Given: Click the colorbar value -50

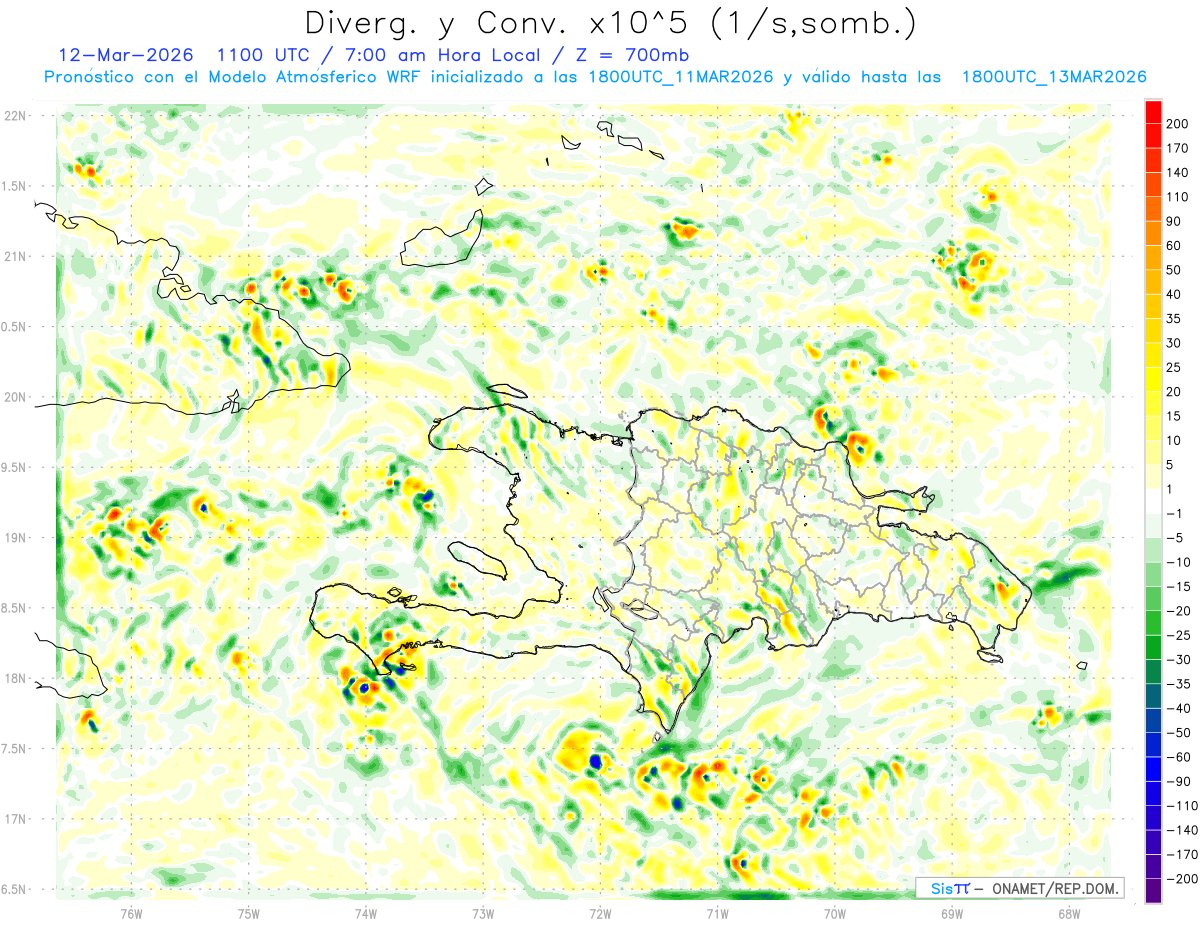Looking at the screenshot, I should pyautogui.click(x=1180, y=732).
